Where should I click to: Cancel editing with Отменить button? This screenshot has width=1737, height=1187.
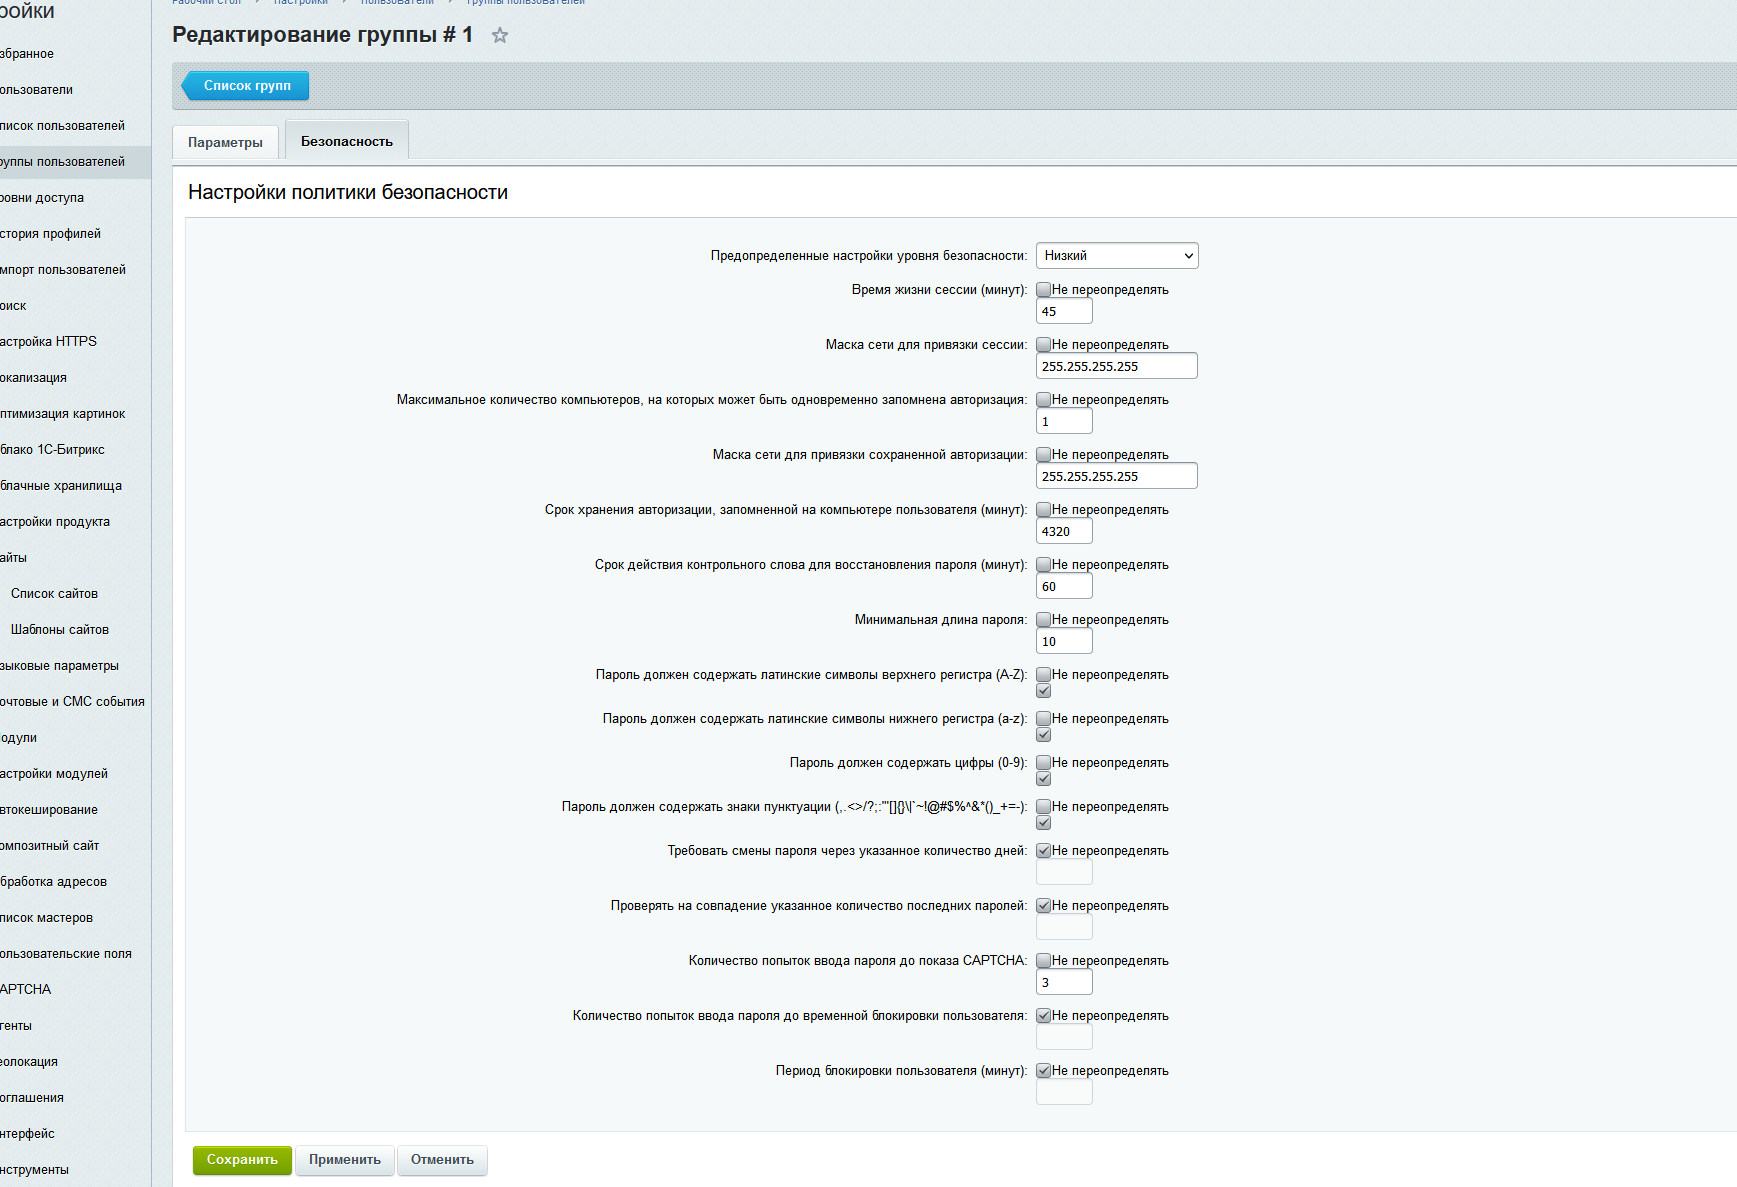(442, 1160)
